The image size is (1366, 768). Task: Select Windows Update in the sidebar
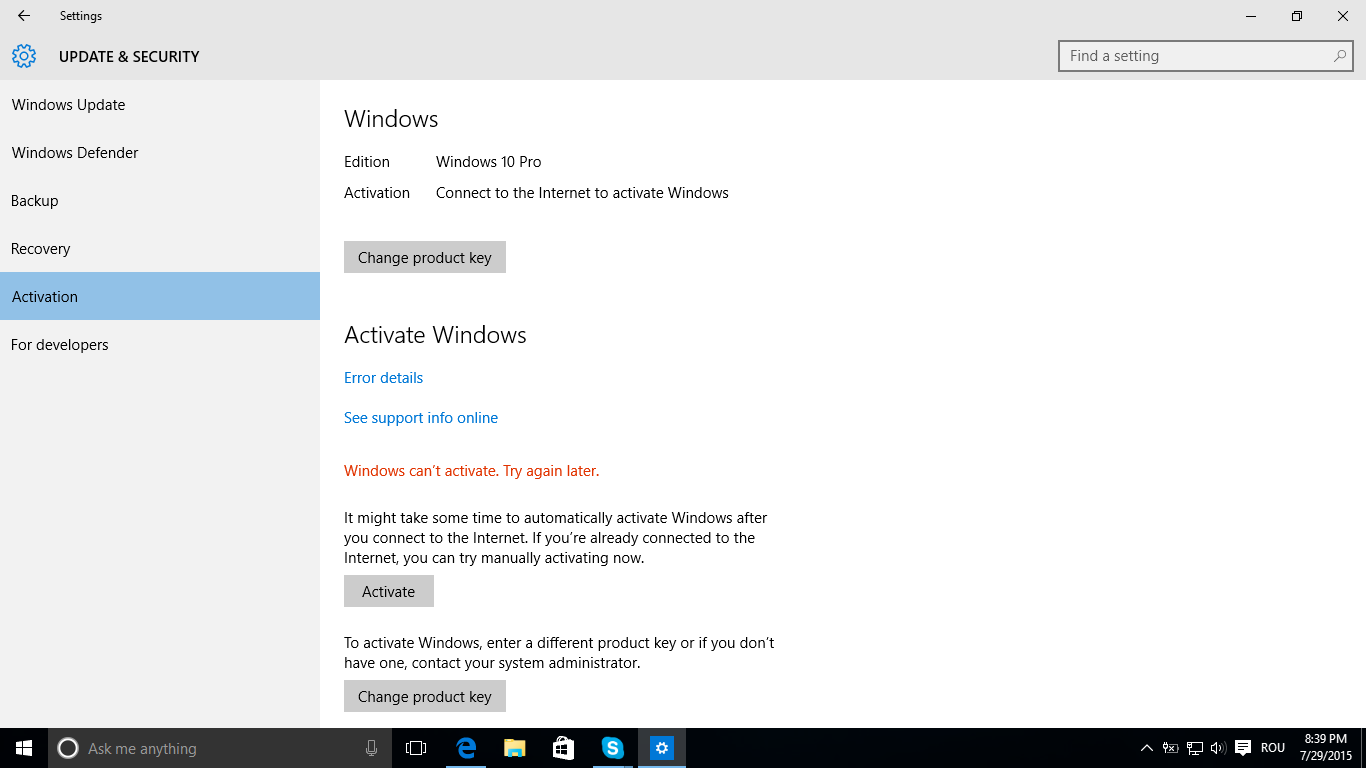(160, 105)
